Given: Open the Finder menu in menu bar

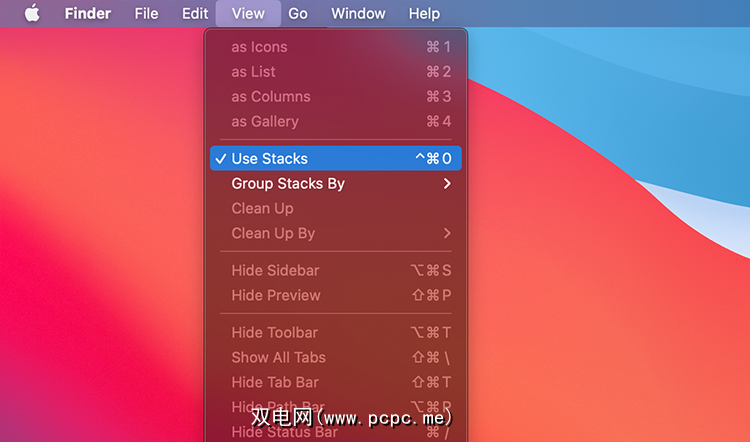Looking at the screenshot, I should coord(88,13).
